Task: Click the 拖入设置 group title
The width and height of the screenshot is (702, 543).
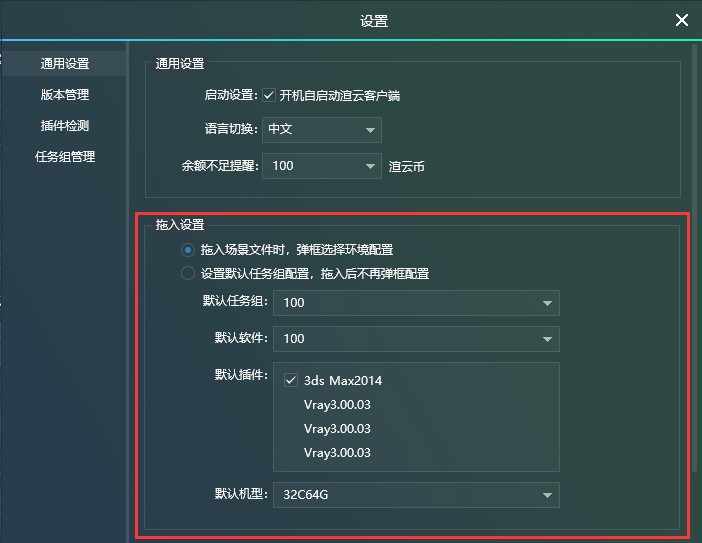Action: (180, 224)
